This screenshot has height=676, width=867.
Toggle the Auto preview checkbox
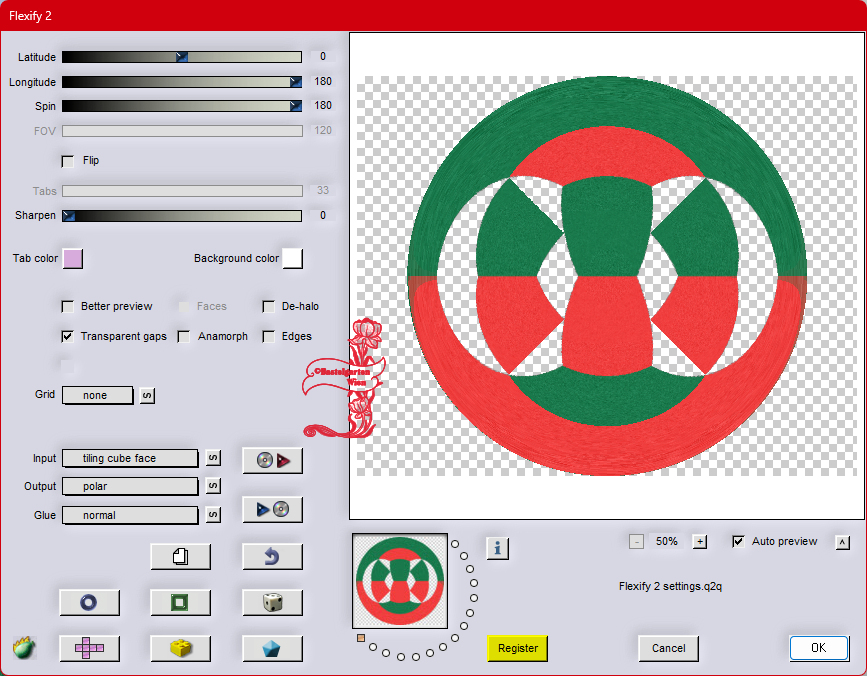click(739, 542)
